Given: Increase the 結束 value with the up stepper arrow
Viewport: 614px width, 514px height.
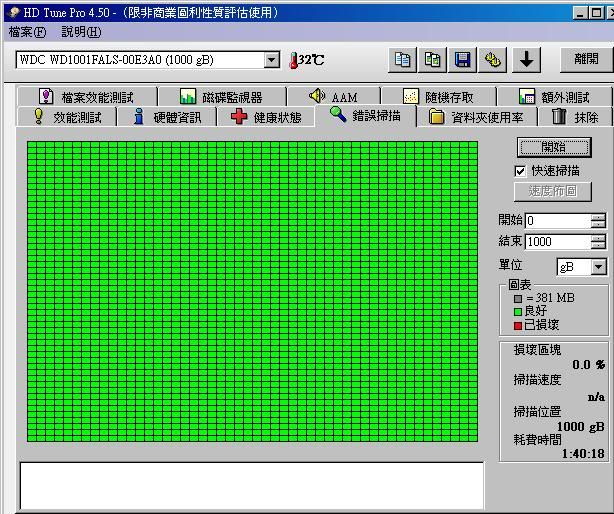Looking at the screenshot, I should [x=598, y=238].
